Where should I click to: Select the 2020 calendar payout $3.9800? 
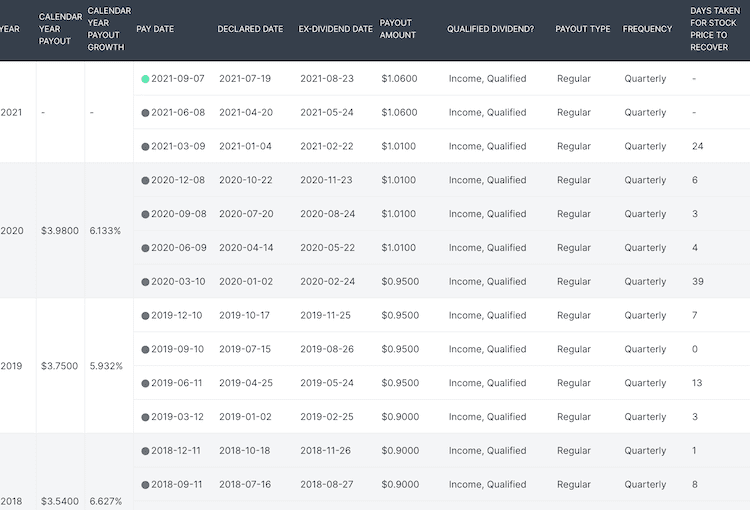(60, 231)
